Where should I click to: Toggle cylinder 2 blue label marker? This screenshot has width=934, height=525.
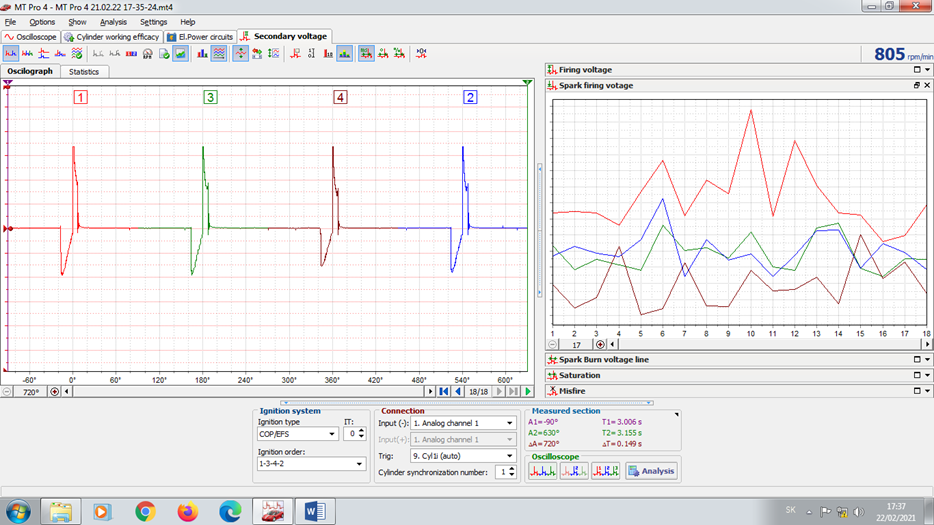(x=470, y=97)
